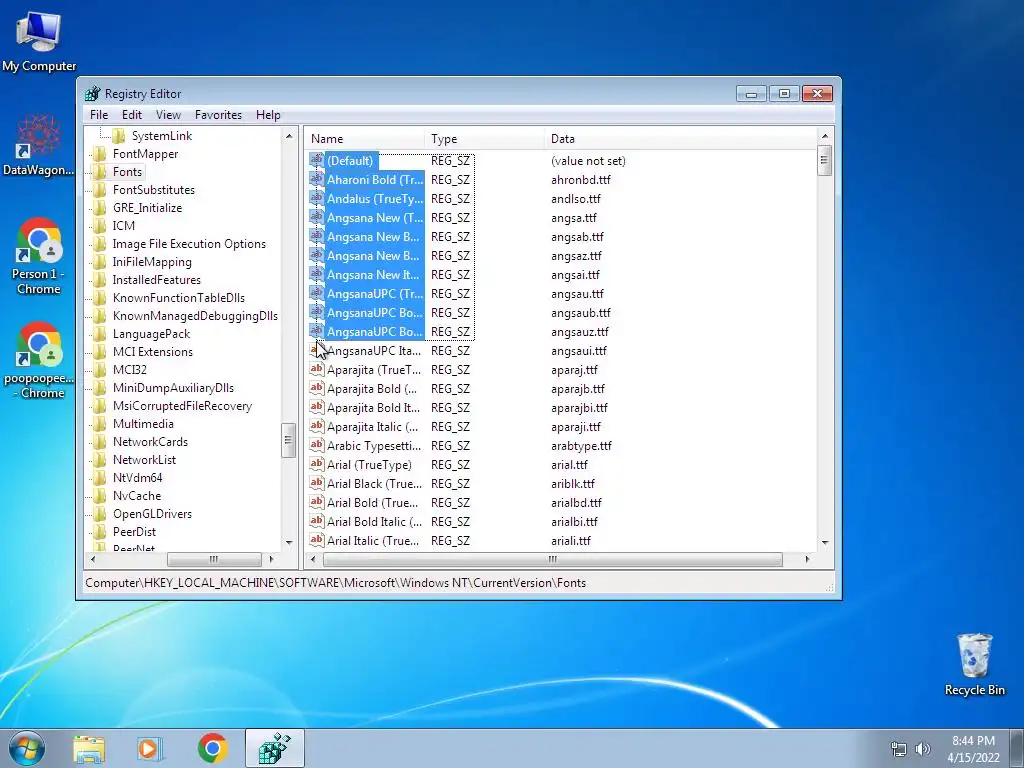Image resolution: width=1024 pixels, height=768 pixels.
Task: Click the folder icon for OpenGLDrivers
Action: tap(99, 514)
